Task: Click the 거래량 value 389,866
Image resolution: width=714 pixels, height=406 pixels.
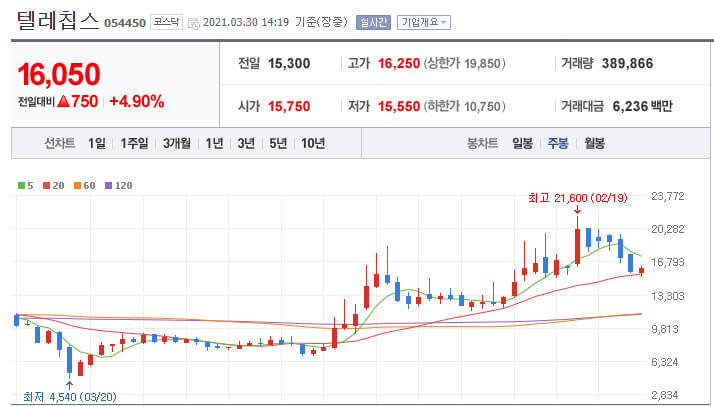Action: (x=627, y=63)
